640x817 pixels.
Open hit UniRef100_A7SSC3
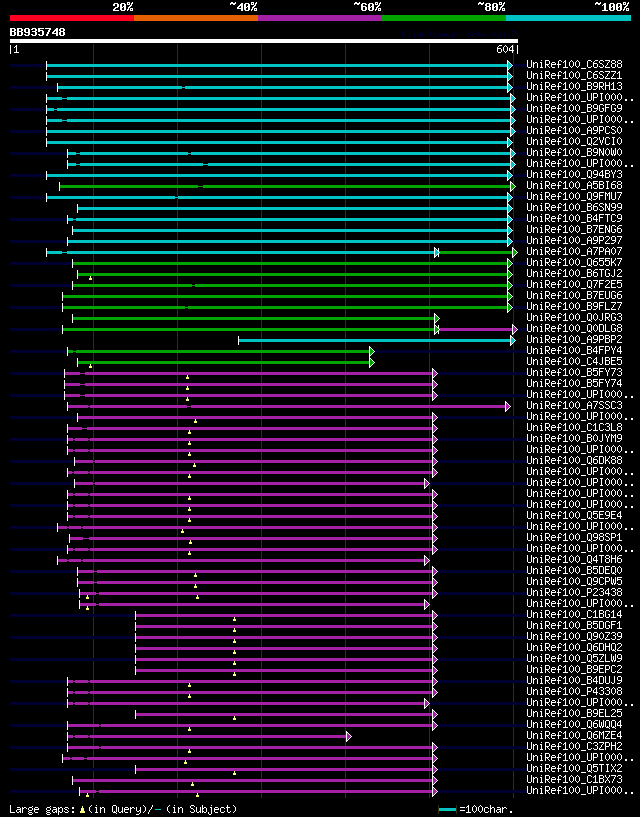[574, 405]
